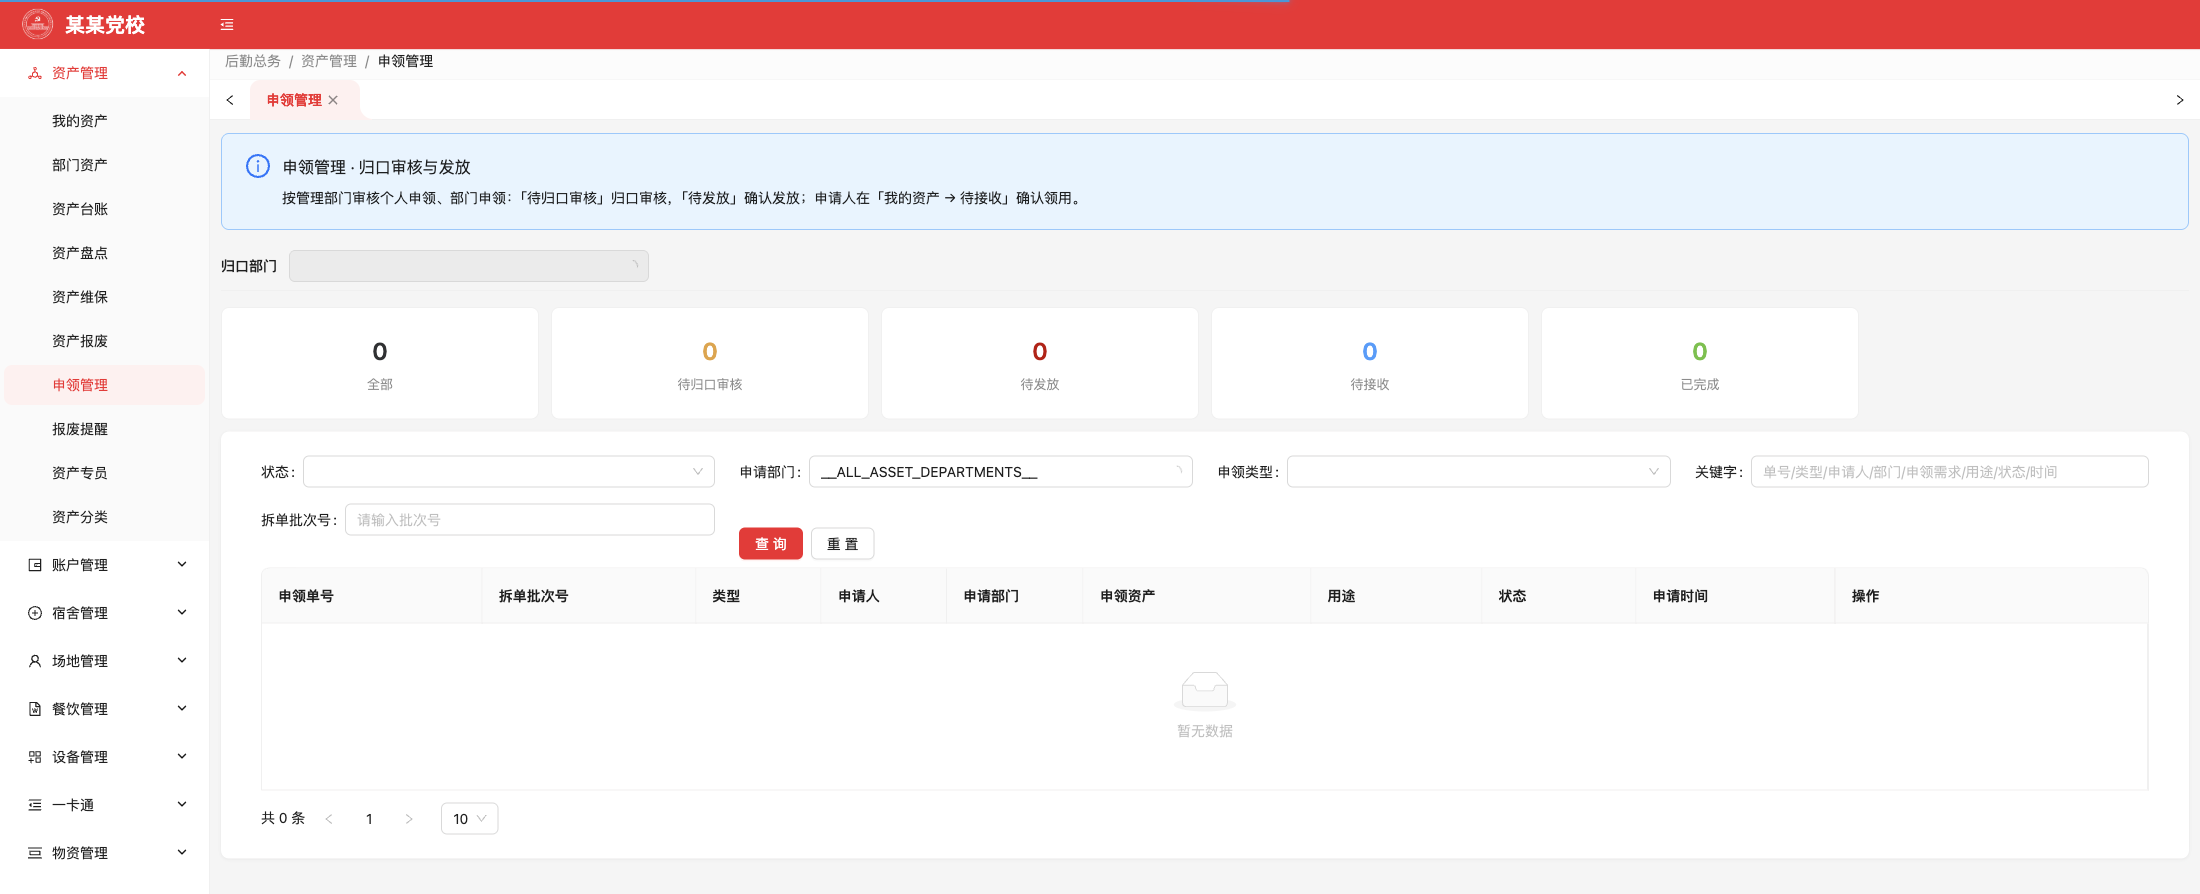This screenshot has width=2200, height=894.
Task: Click the 一卡通 list icon
Action: [35, 805]
